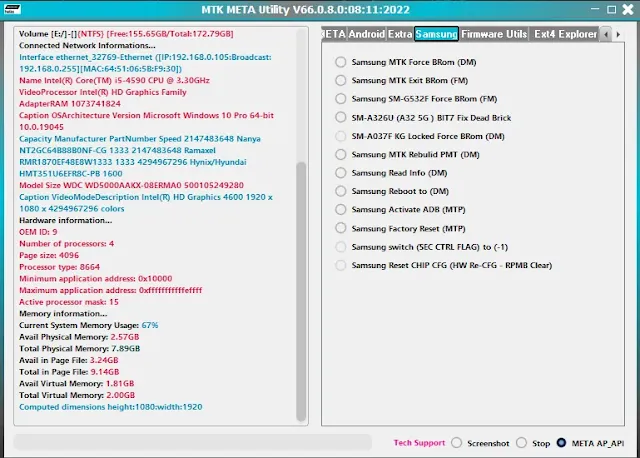This screenshot has height=458, width=640.
Task: Open the Samsung tab
Action: click(x=436, y=34)
